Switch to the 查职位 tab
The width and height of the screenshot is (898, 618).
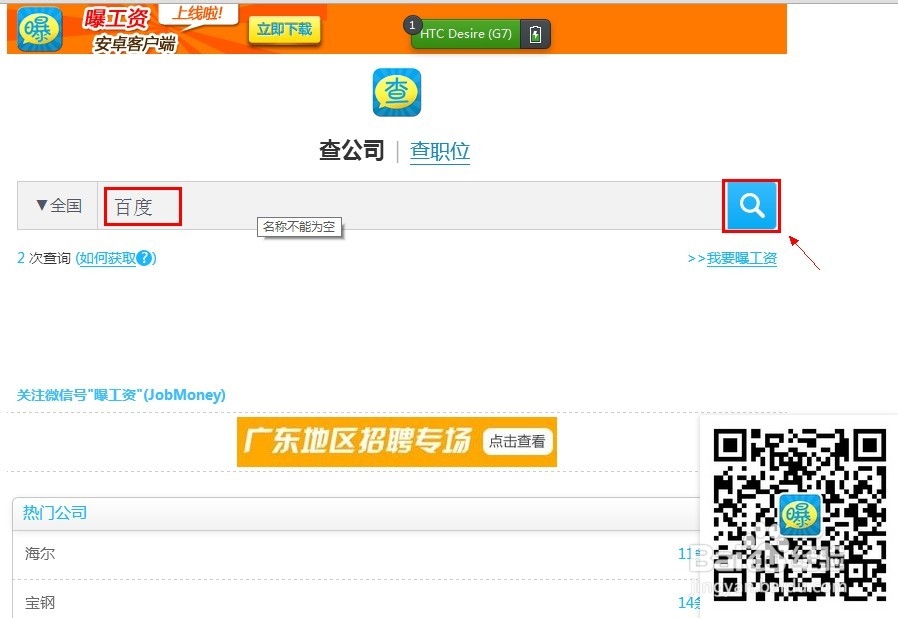click(439, 150)
